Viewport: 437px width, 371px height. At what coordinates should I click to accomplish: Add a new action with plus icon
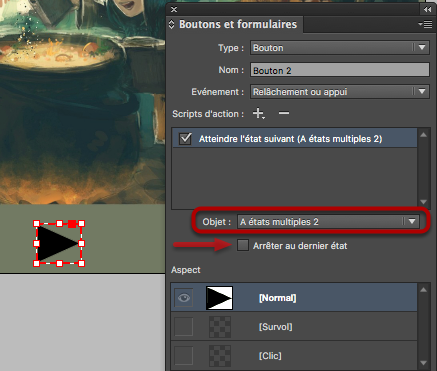tap(259, 113)
